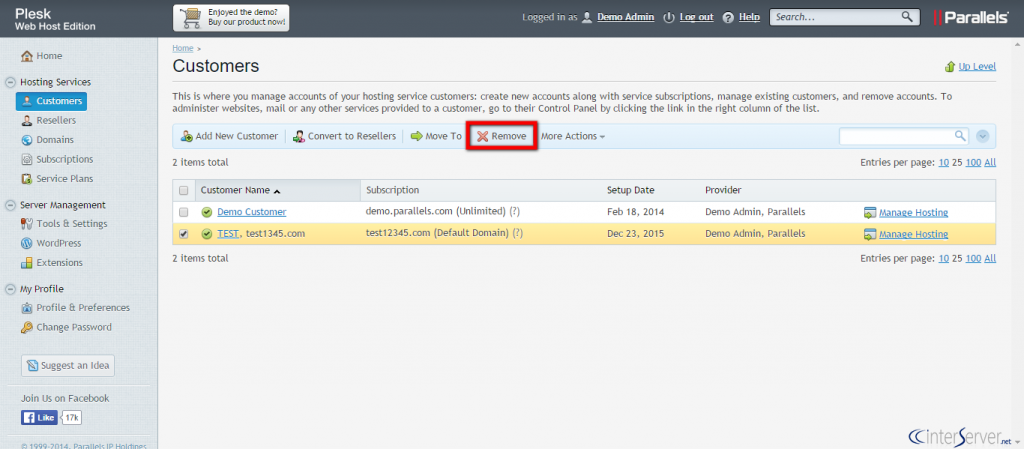The height and width of the screenshot is (449, 1024).
Task: Click the Suggest an Idea button
Action: (x=68, y=366)
